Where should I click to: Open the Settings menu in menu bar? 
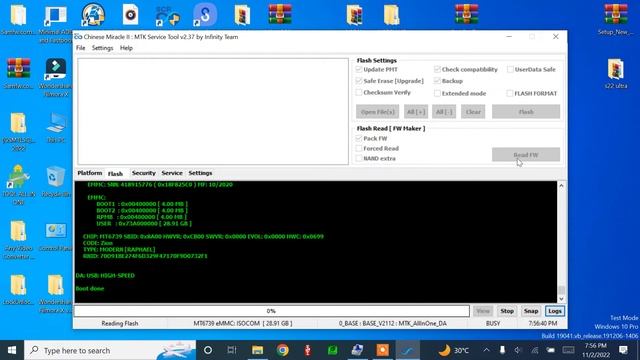102,48
